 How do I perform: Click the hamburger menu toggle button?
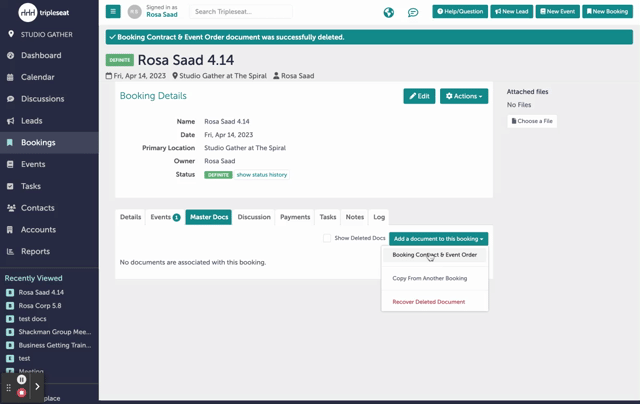[x=113, y=12]
